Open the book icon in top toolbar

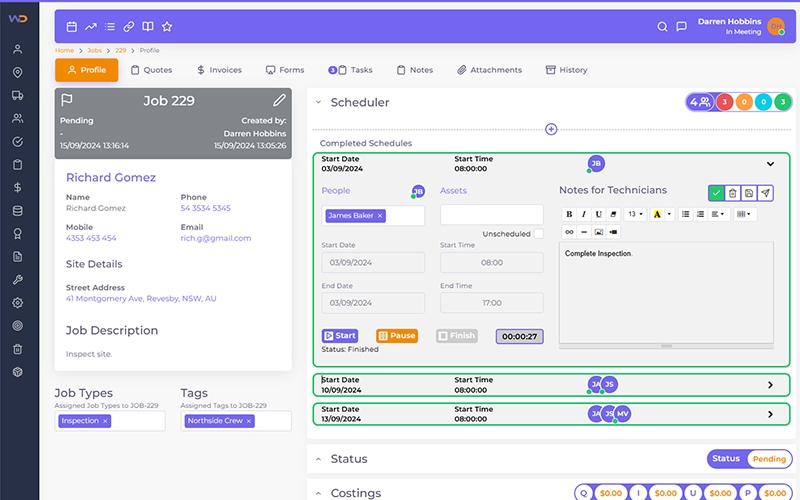point(147,27)
